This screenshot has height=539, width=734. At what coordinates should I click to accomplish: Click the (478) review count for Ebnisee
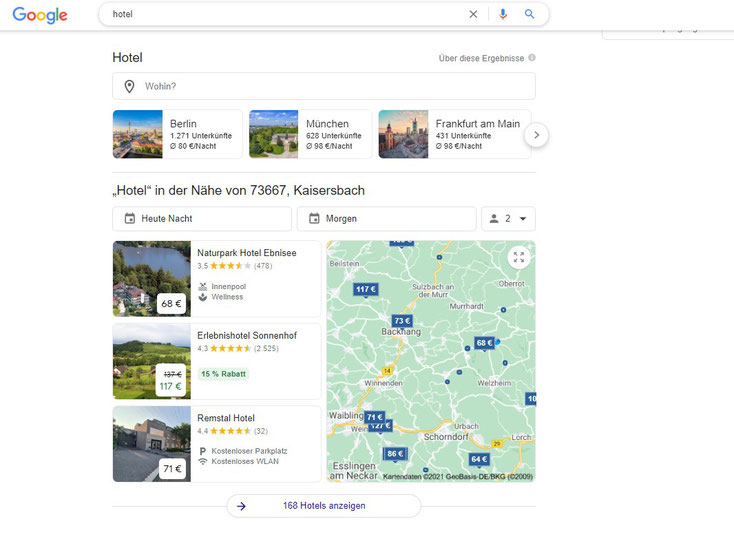[x=263, y=266]
